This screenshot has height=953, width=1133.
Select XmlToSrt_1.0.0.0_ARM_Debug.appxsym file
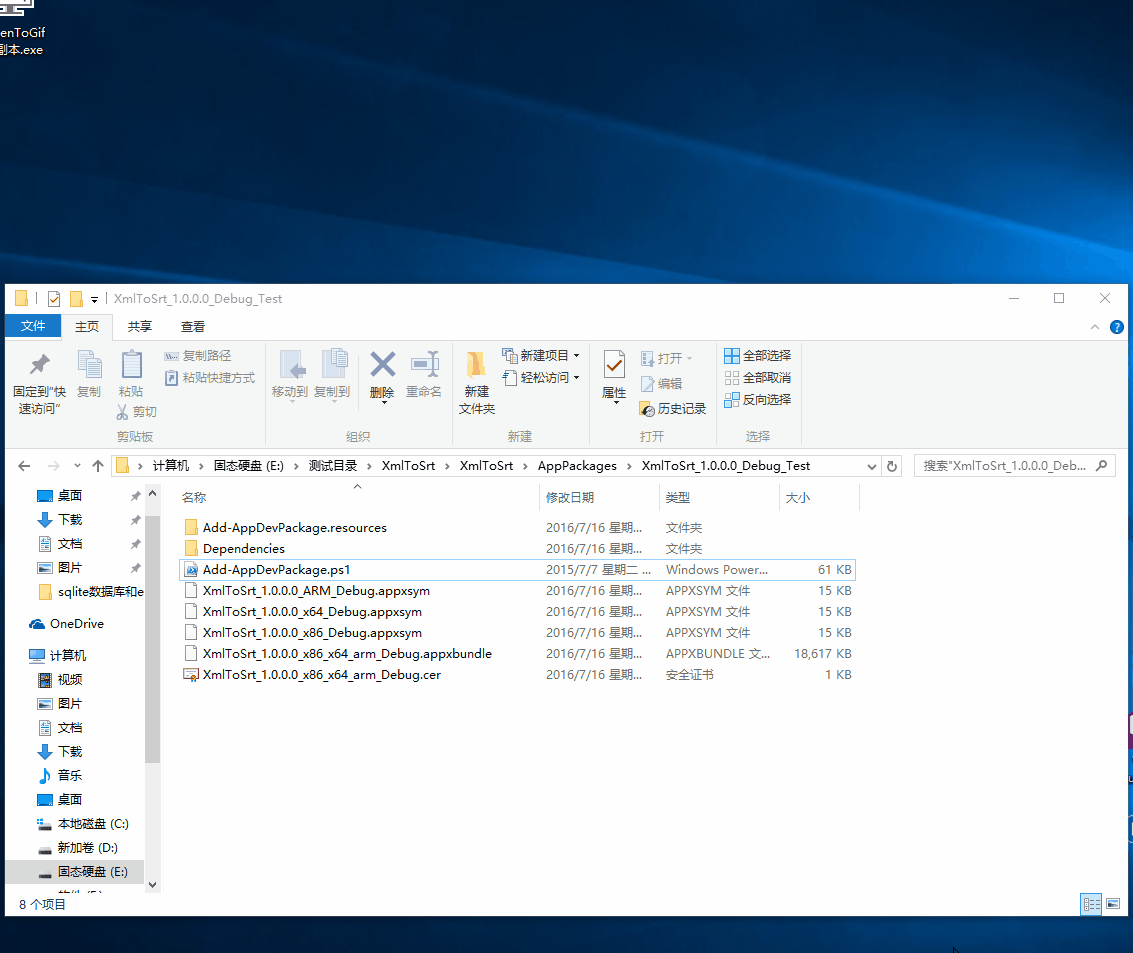click(x=517, y=591)
